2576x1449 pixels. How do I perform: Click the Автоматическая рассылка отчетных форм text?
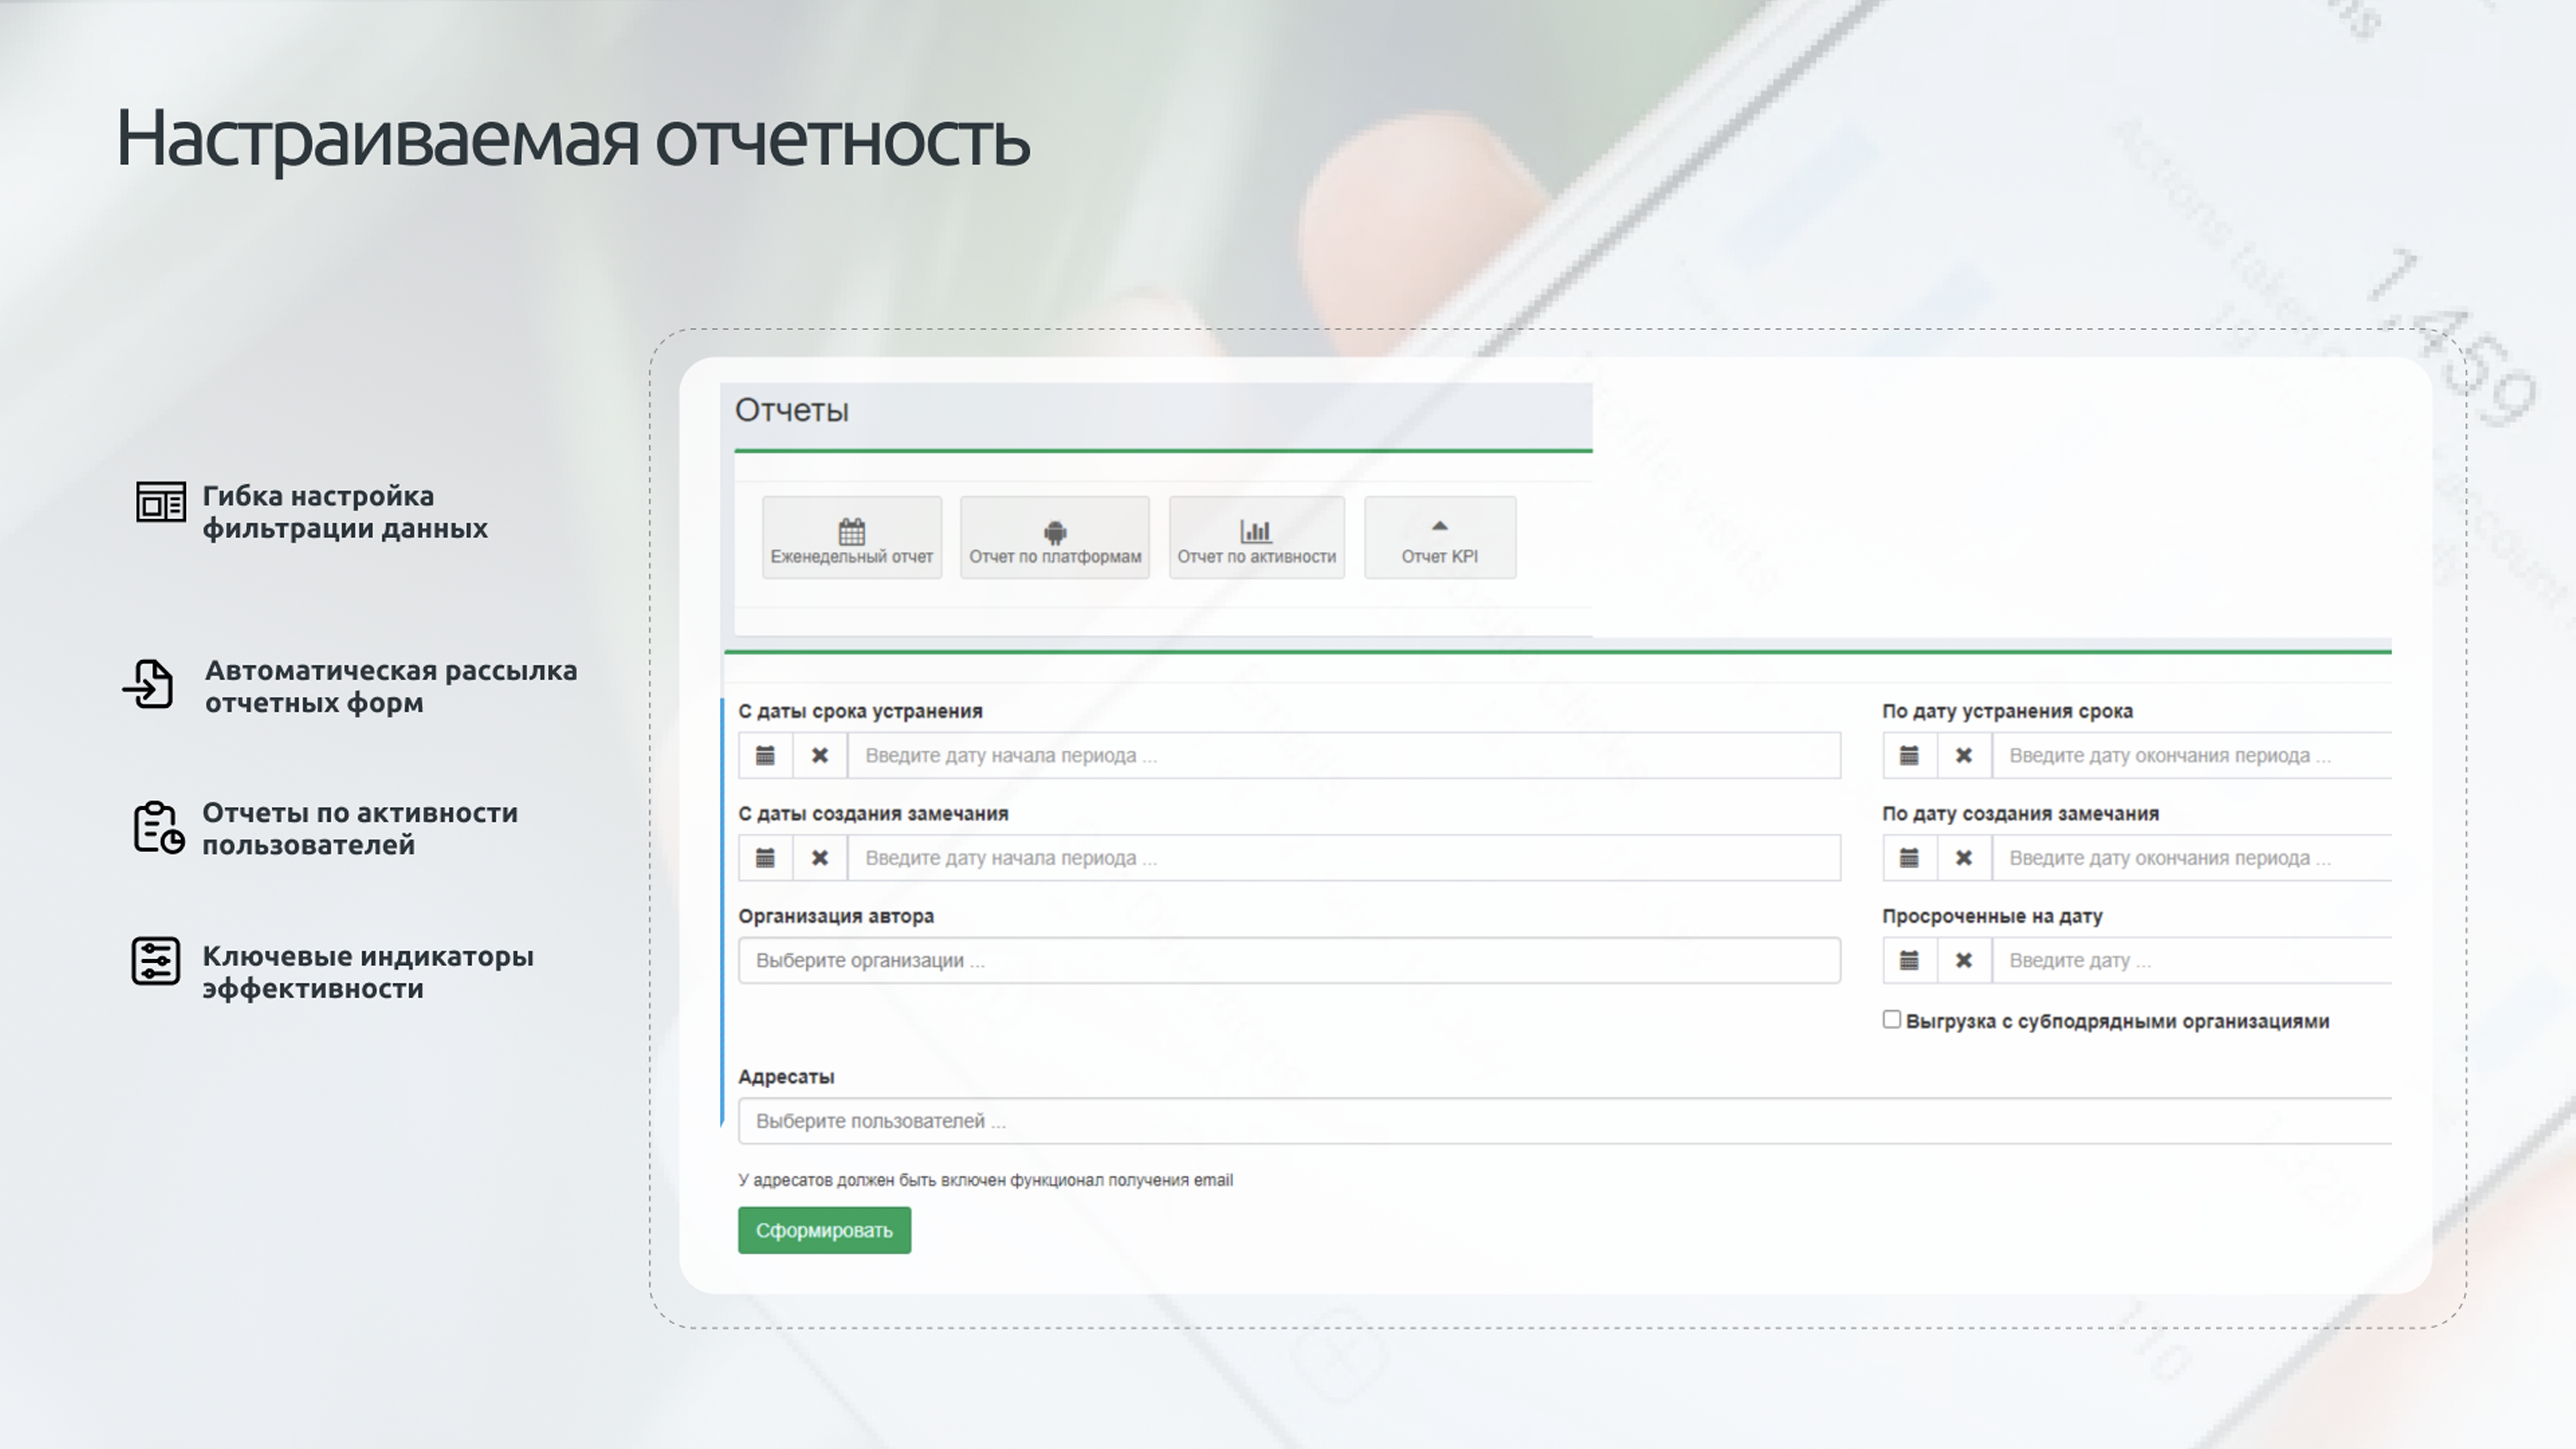(391, 686)
